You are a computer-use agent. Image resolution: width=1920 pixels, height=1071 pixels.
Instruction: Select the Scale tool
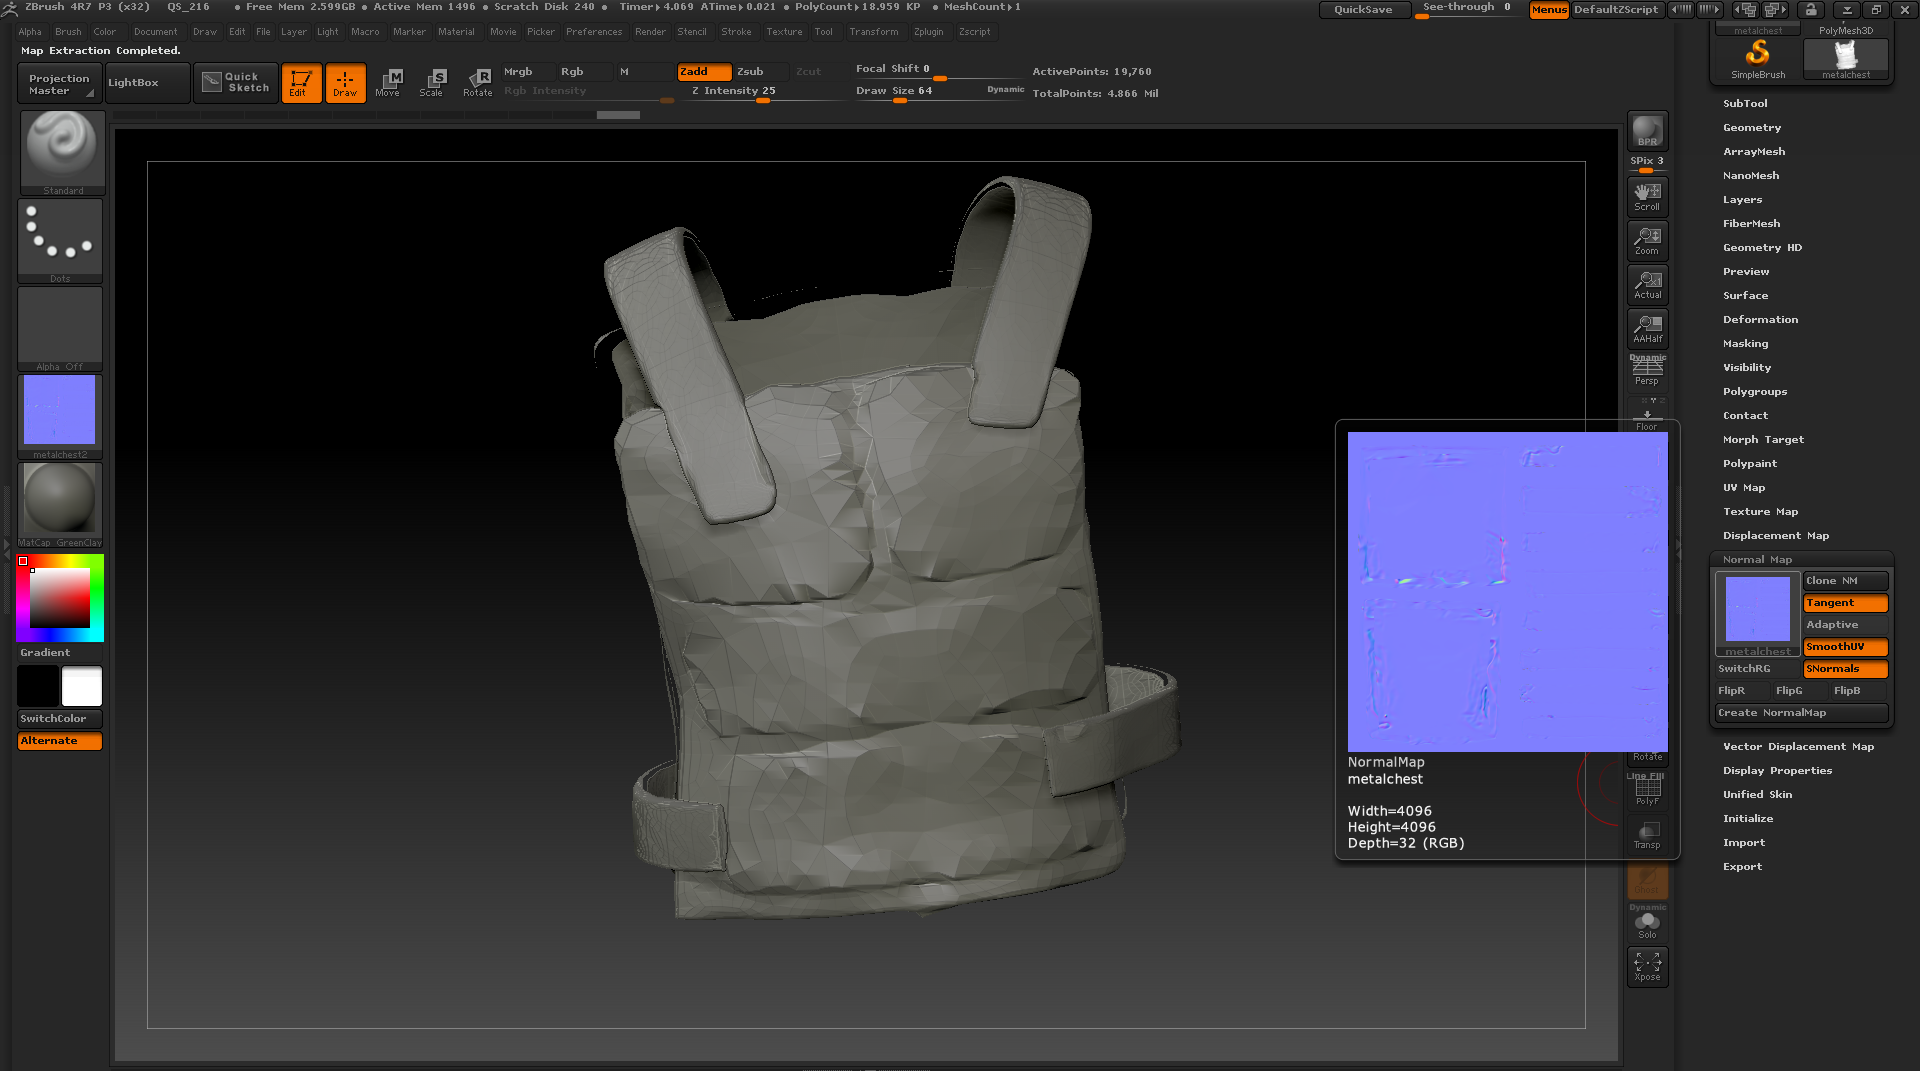(432, 83)
